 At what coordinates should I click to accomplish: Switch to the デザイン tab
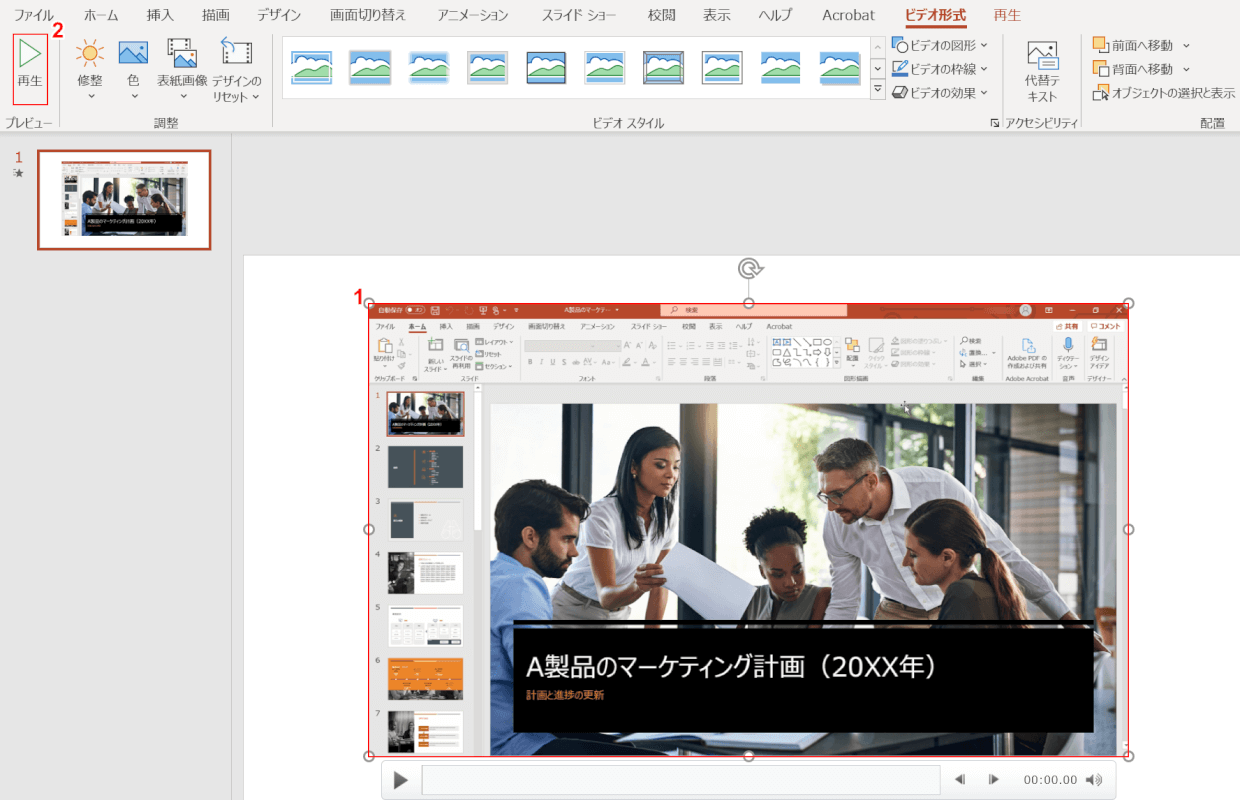[279, 15]
